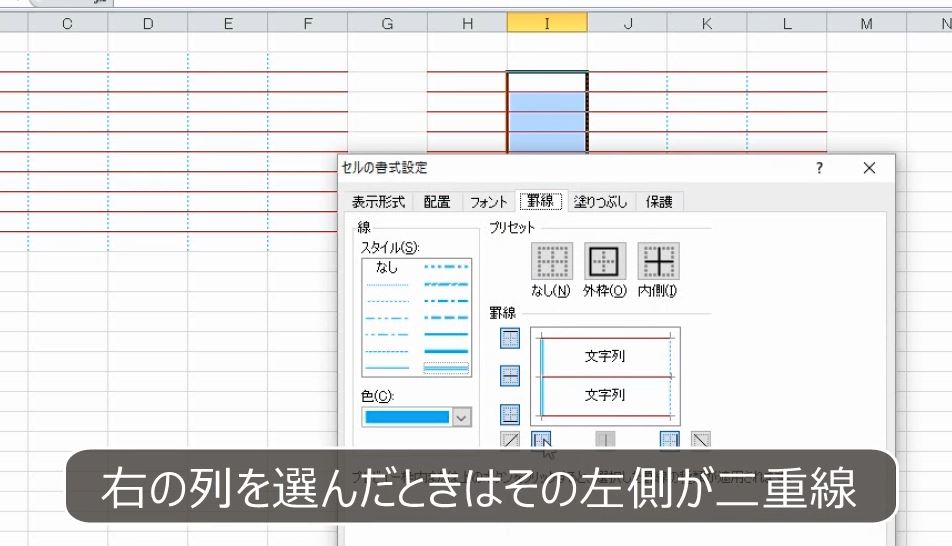Screen dimensions: 952x546
Task: Click the dialog help question mark
Action: pos(820,168)
